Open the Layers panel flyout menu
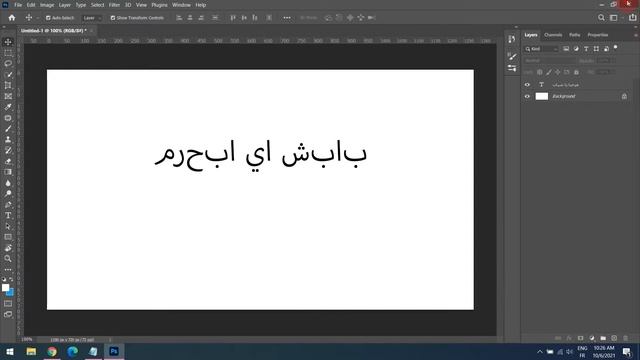Image resolution: width=640 pixels, height=360 pixels. (636, 35)
